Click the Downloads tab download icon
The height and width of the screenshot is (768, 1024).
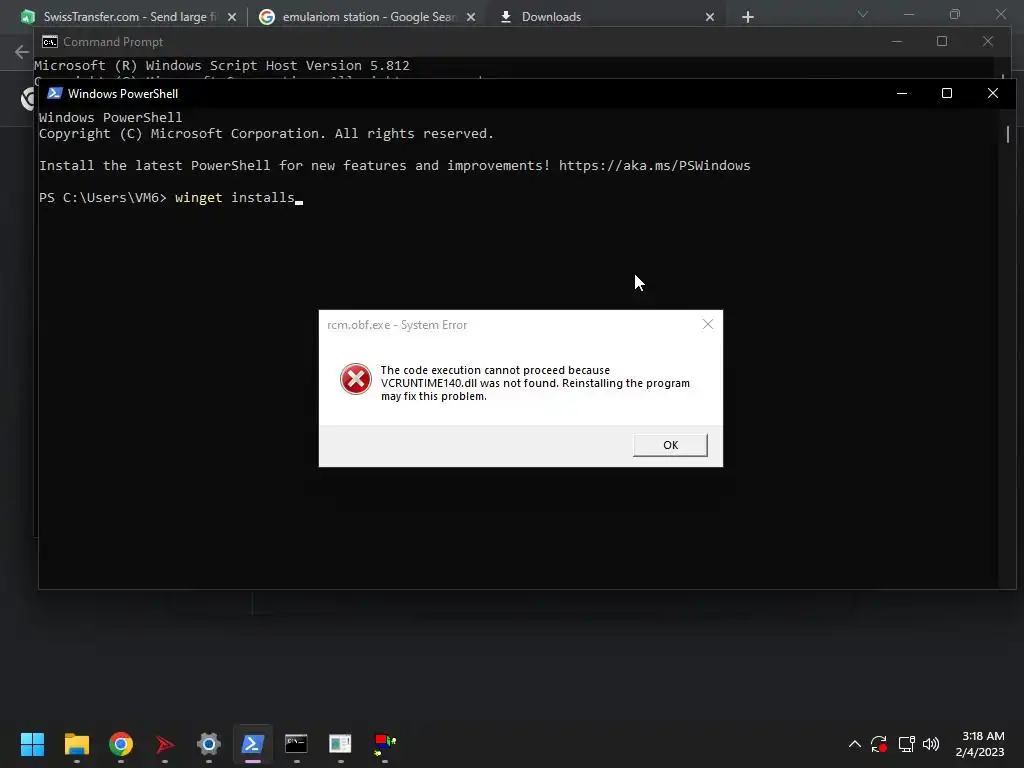(505, 16)
